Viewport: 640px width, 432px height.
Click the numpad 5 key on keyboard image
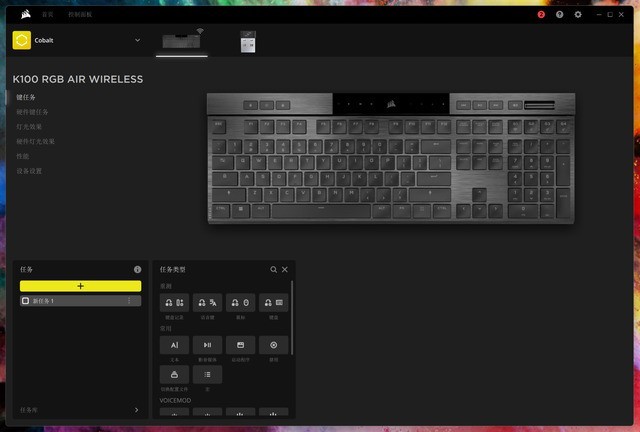tap(531, 178)
